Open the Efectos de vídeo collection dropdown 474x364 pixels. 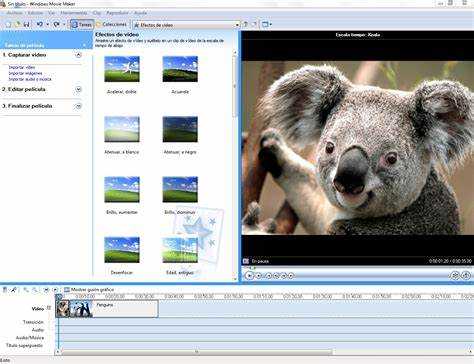tap(186, 25)
